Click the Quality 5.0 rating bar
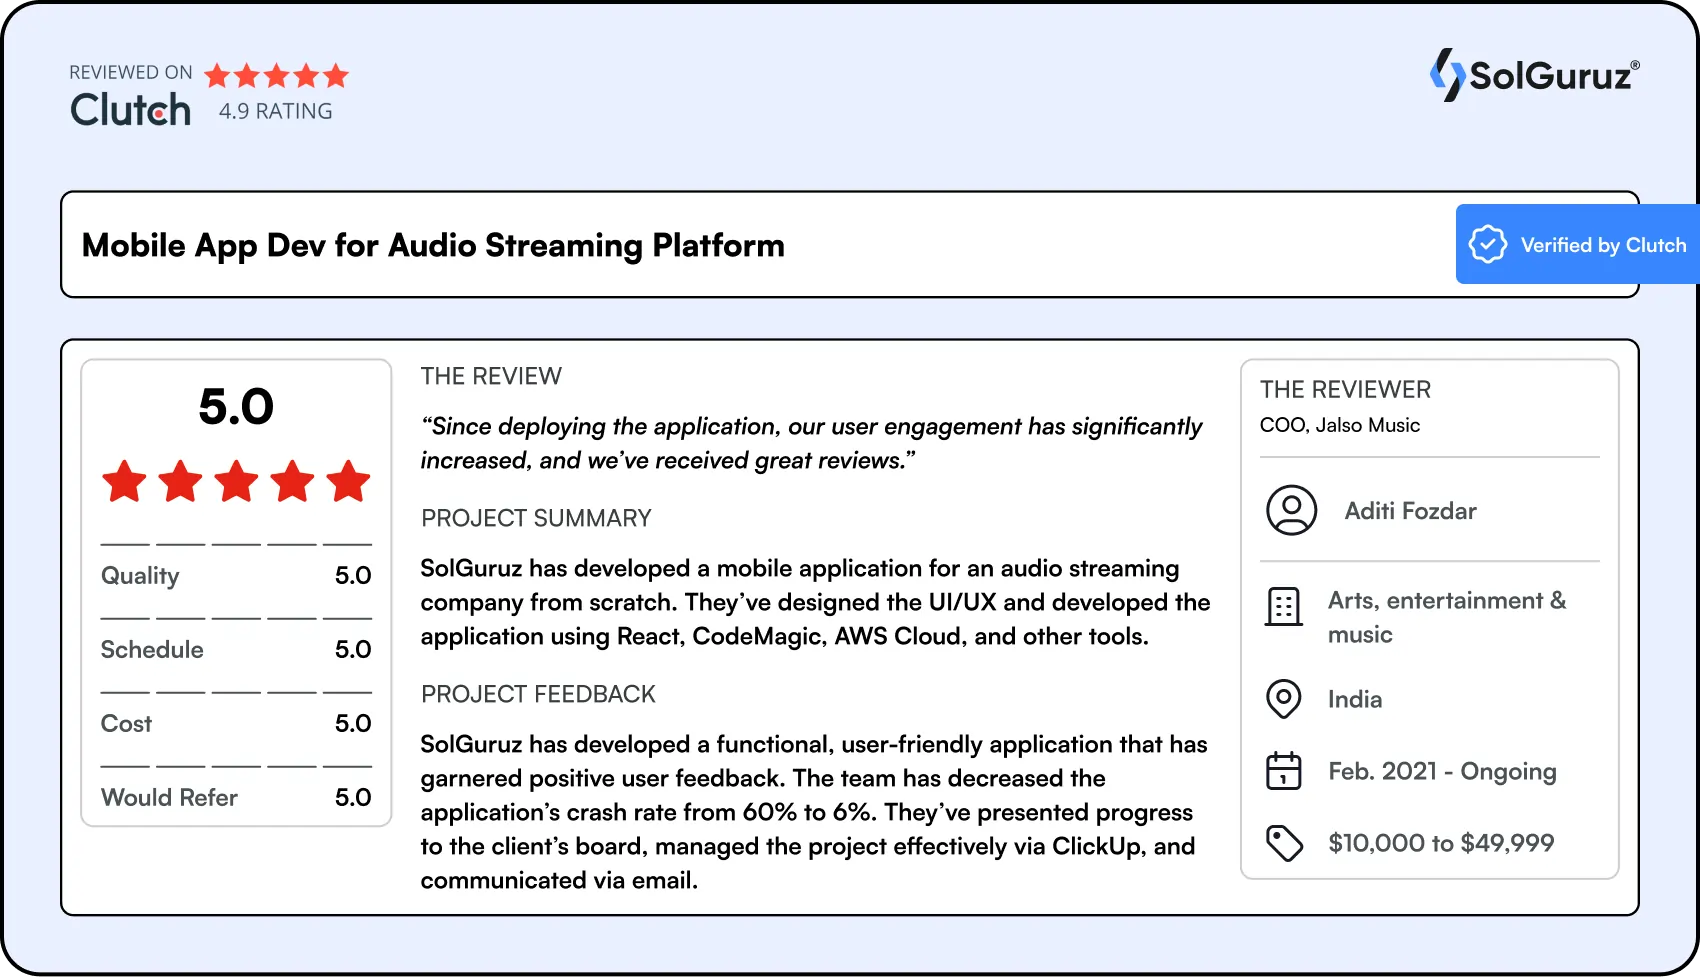Screen dimensions: 1700x977 235,575
